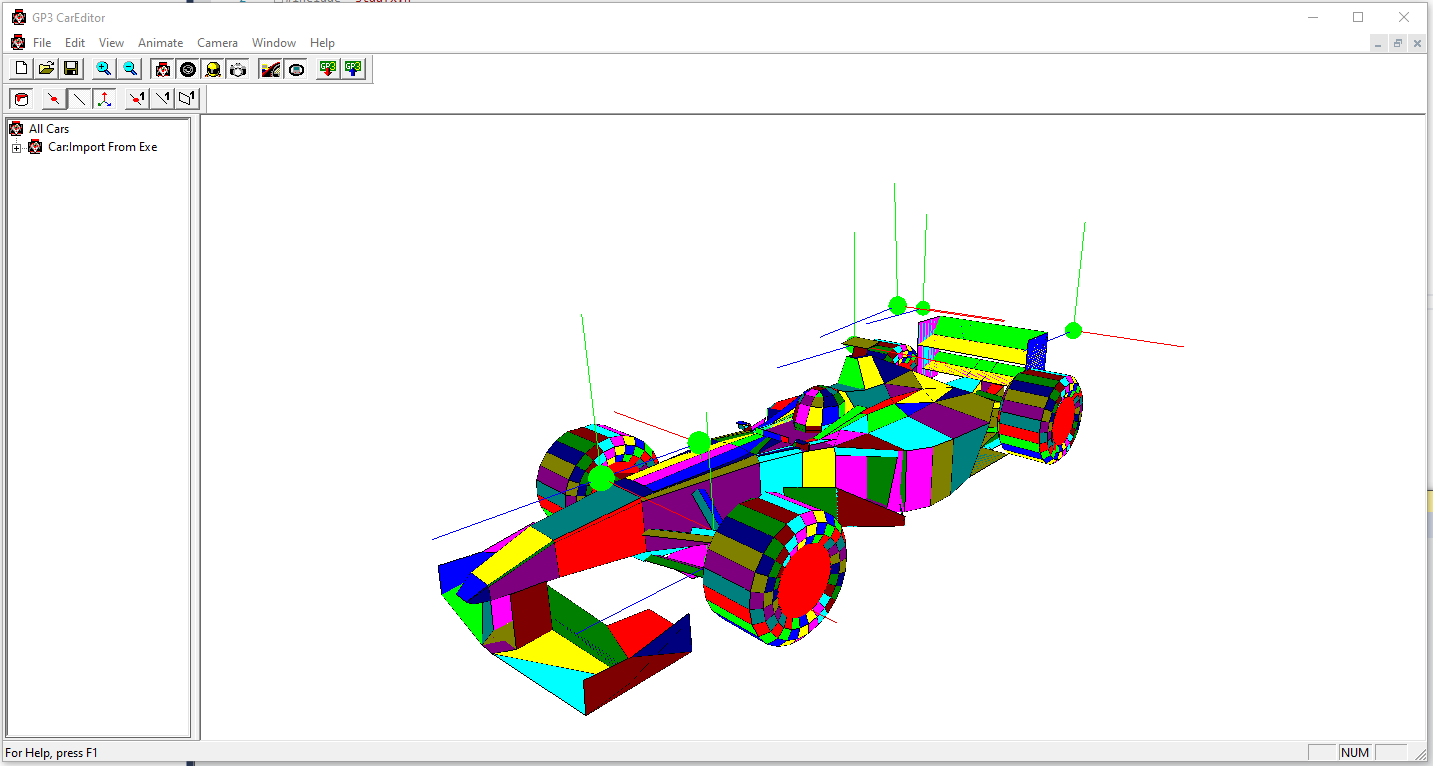
Task: Open the Window menu
Action: point(274,43)
